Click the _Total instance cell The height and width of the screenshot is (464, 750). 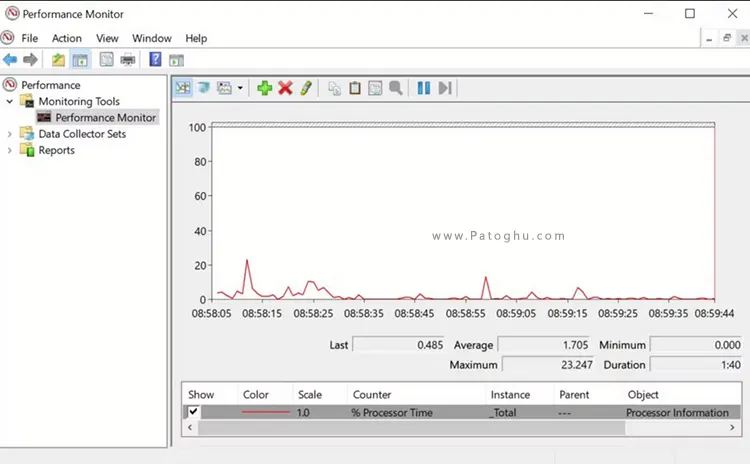(502, 412)
